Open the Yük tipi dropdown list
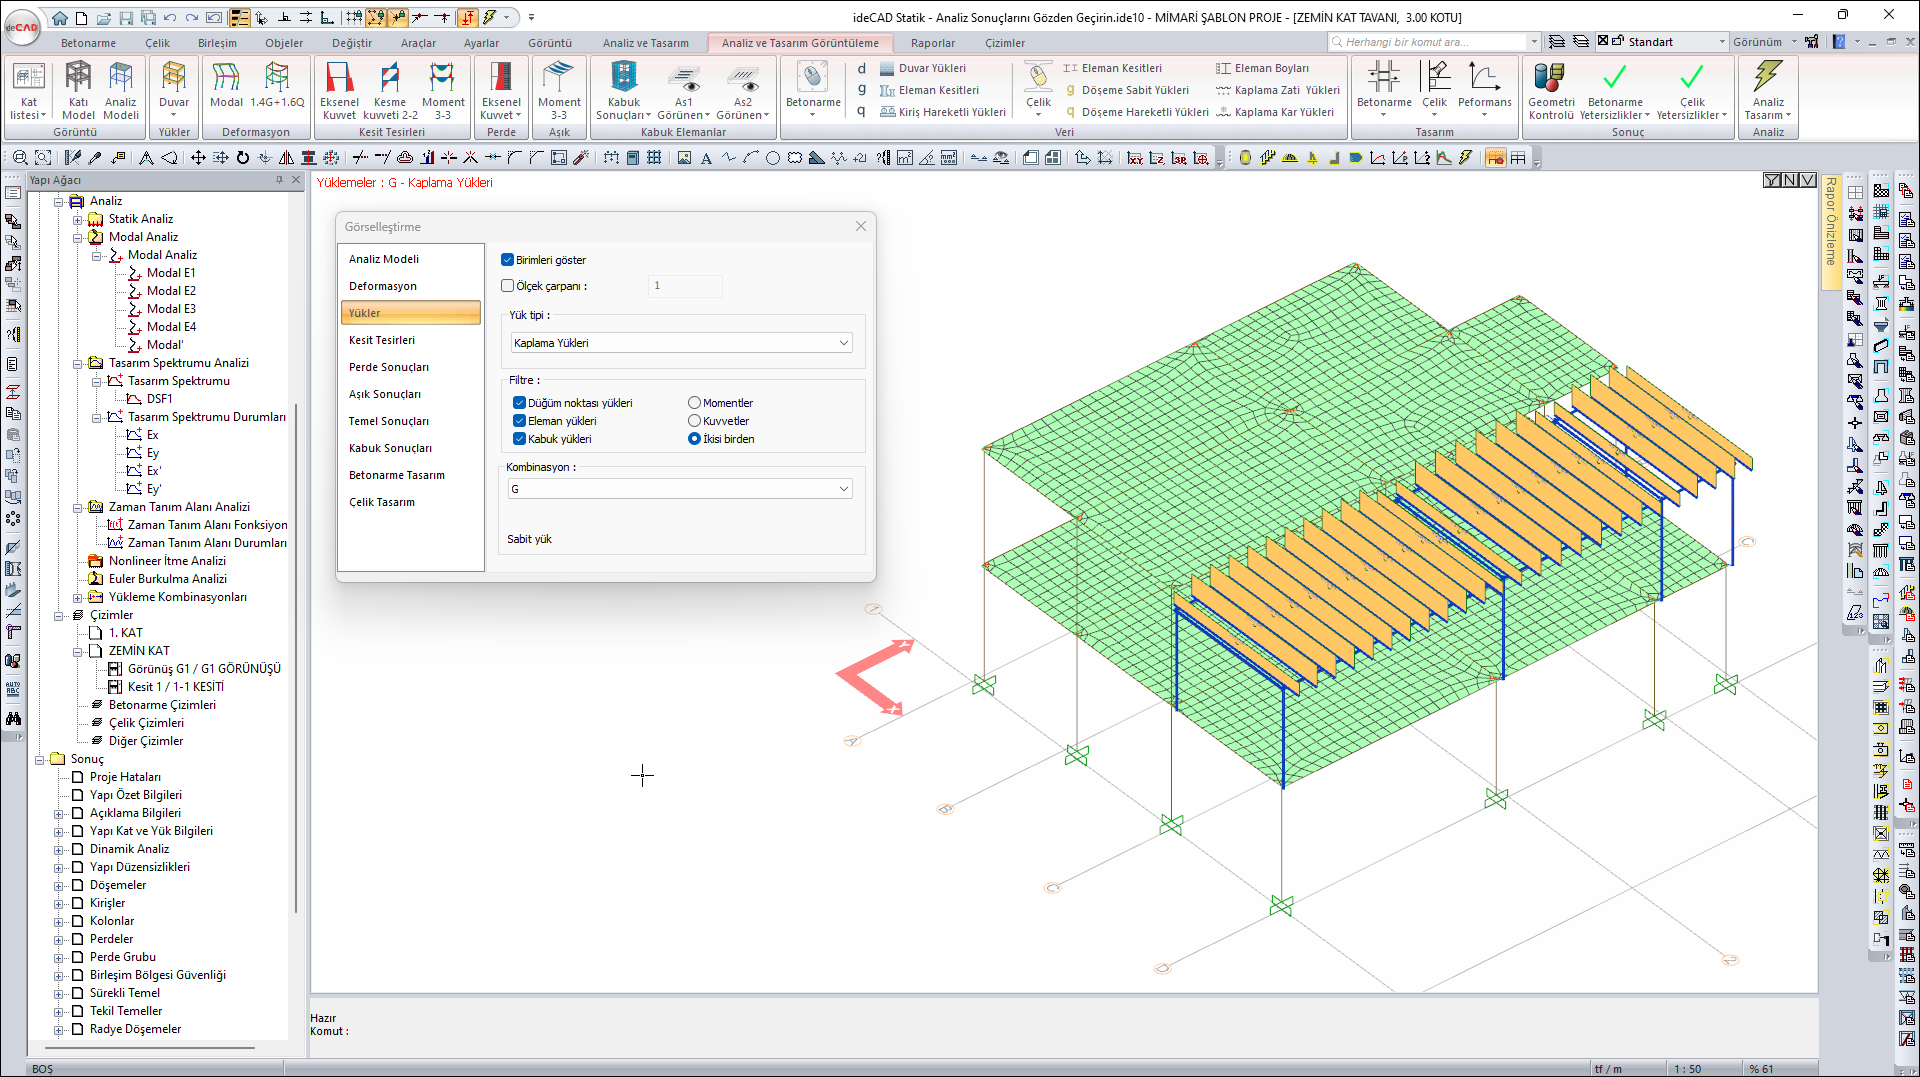 pos(680,343)
